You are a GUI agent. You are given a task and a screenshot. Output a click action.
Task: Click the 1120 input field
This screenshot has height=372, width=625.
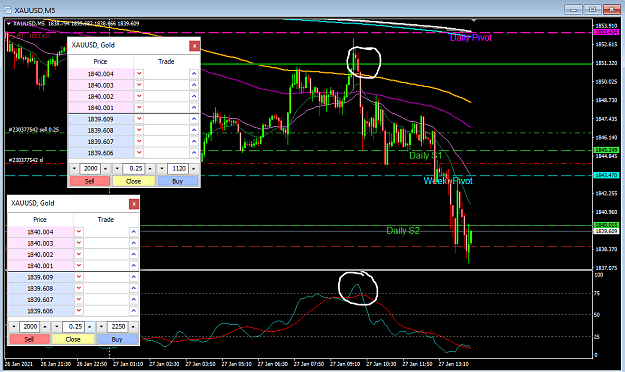click(178, 169)
